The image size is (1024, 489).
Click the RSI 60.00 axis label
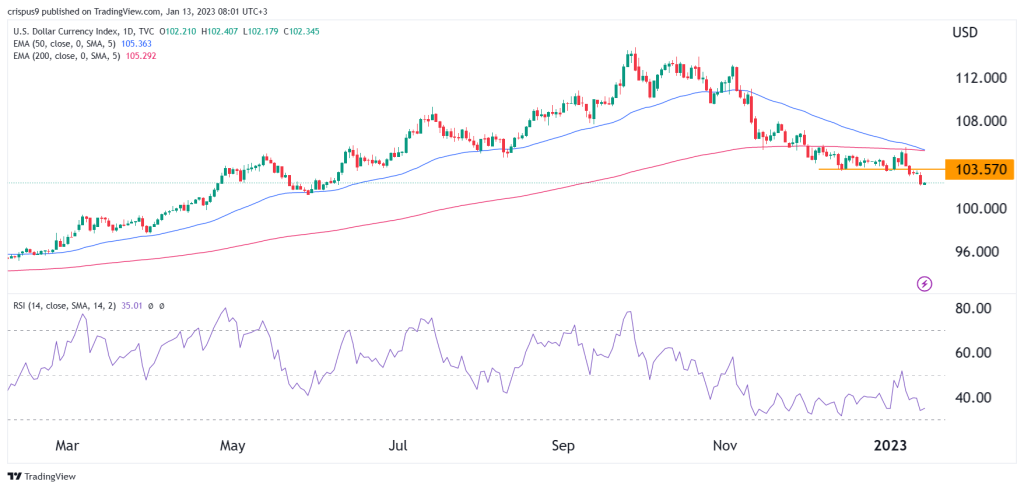[973, 353]
